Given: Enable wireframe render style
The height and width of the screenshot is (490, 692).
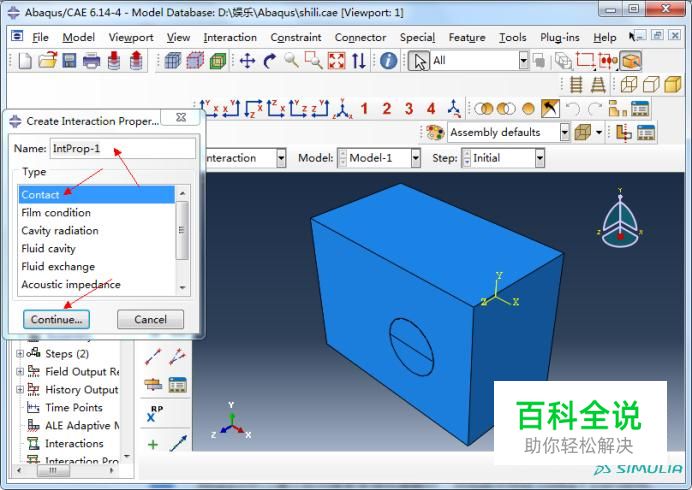Looking at the screenshot, I should (x=629, y=84).
